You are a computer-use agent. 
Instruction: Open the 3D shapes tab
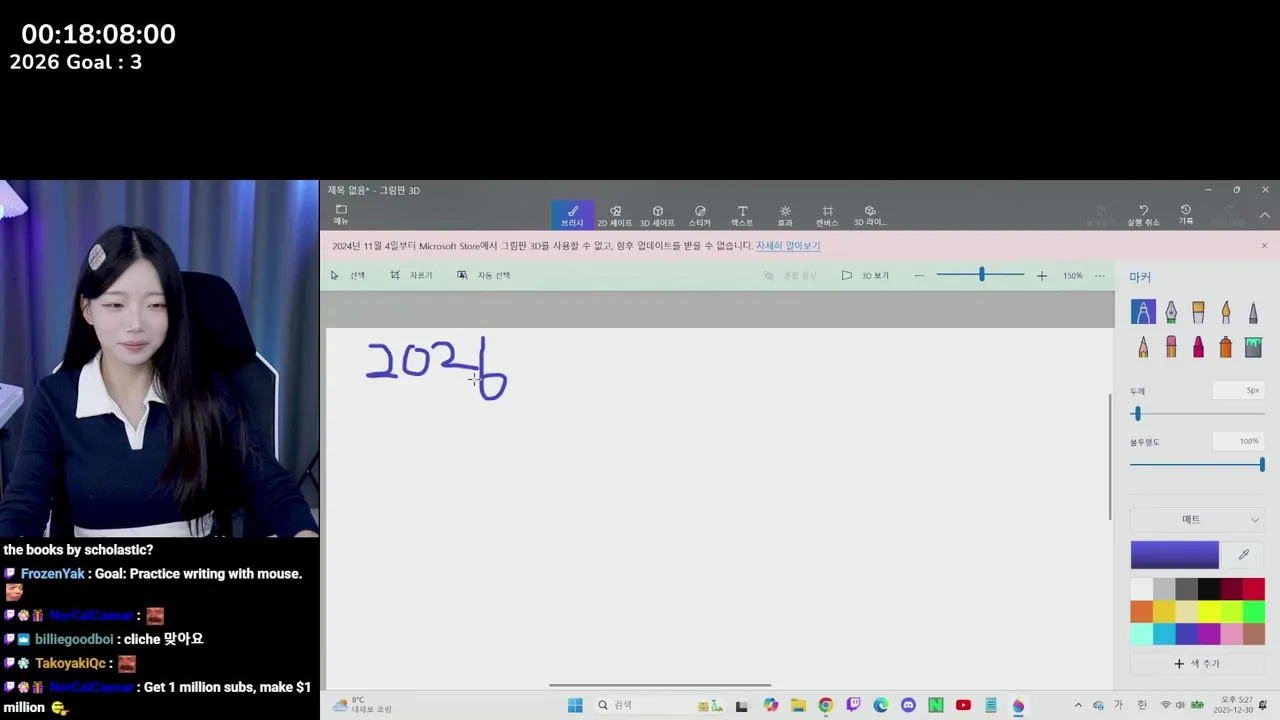pos(657,215)
